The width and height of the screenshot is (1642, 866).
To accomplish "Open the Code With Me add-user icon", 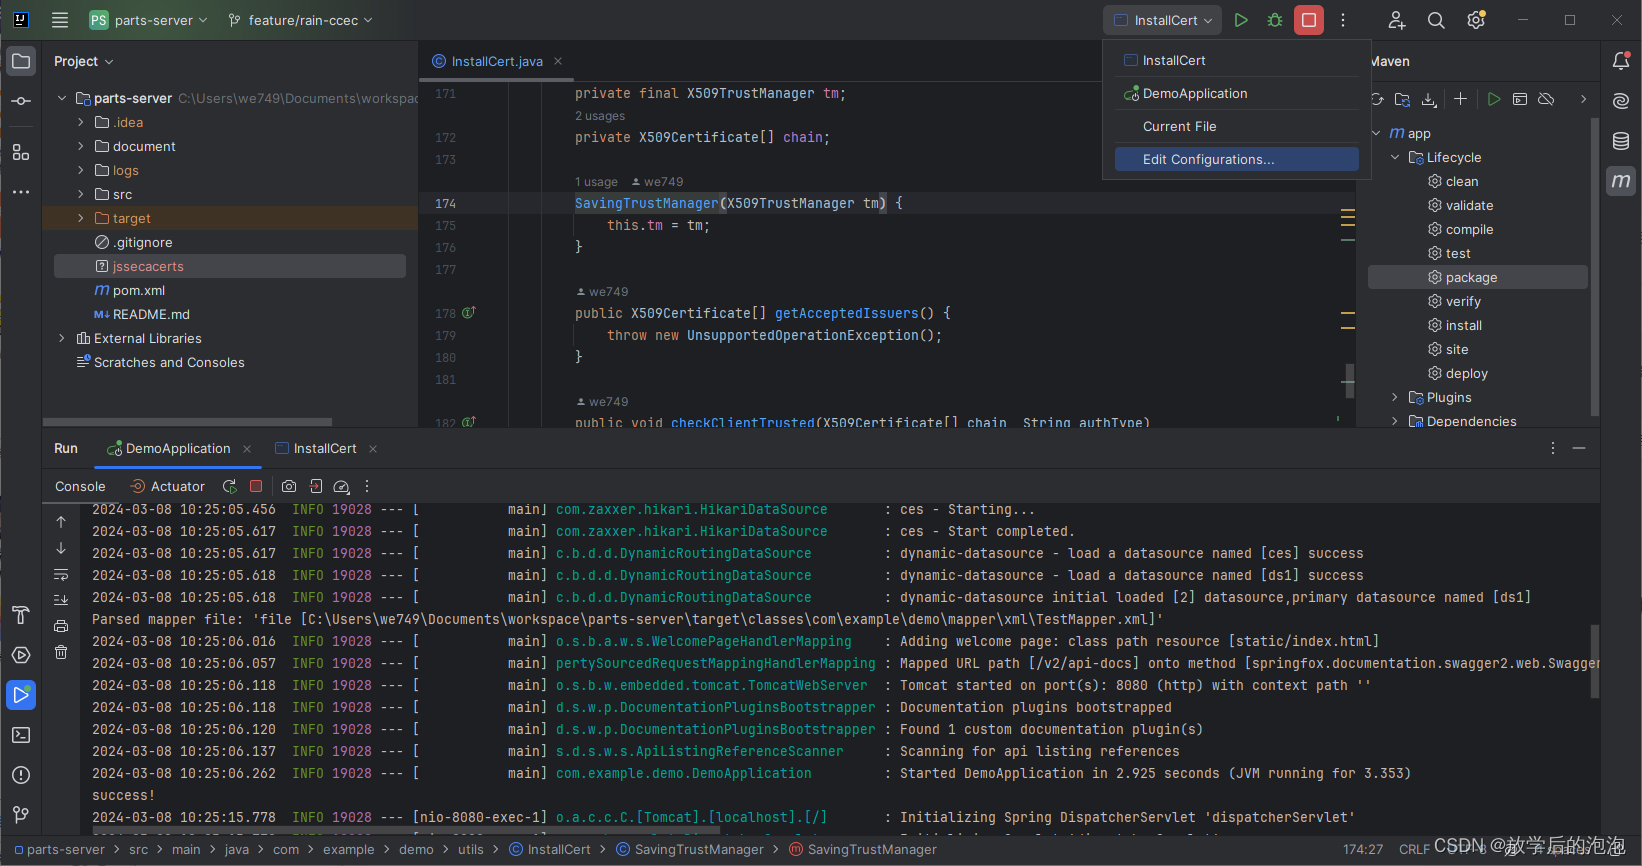I will (1397, 20).
